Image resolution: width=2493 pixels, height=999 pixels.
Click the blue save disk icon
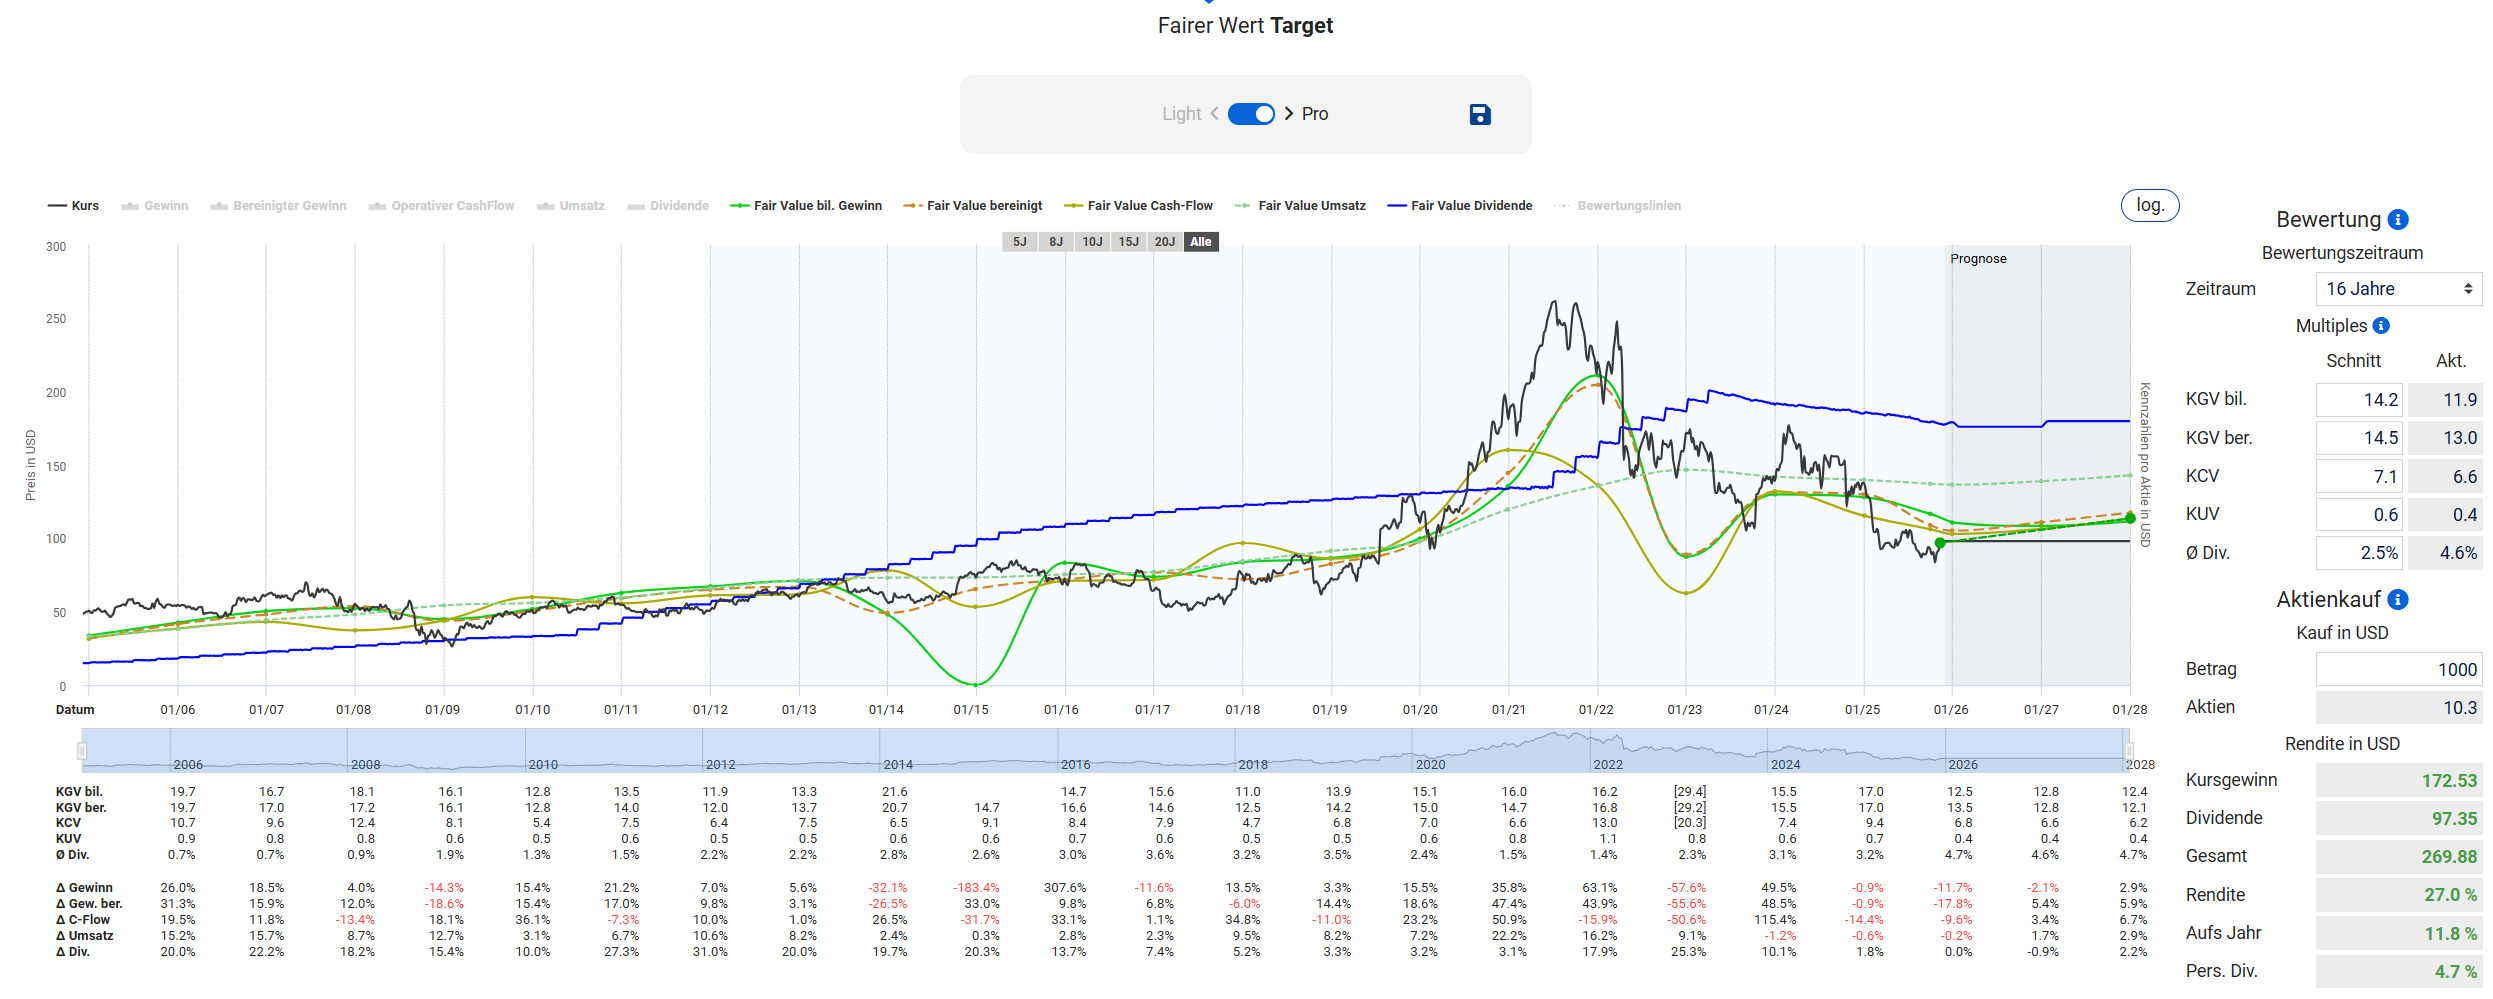click(x=1480, y=115)
